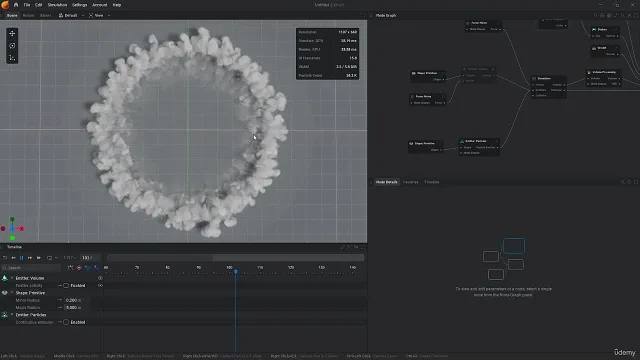This screenshot has width=640, height=360.
Task: Select the rotate tool in viewport toolbar
Action: click(12, 46)
